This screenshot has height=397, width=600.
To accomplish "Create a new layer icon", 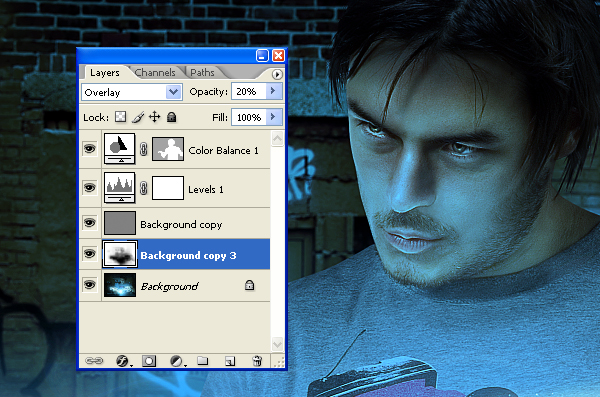I will pyautogui.click(x=230, y=361).
